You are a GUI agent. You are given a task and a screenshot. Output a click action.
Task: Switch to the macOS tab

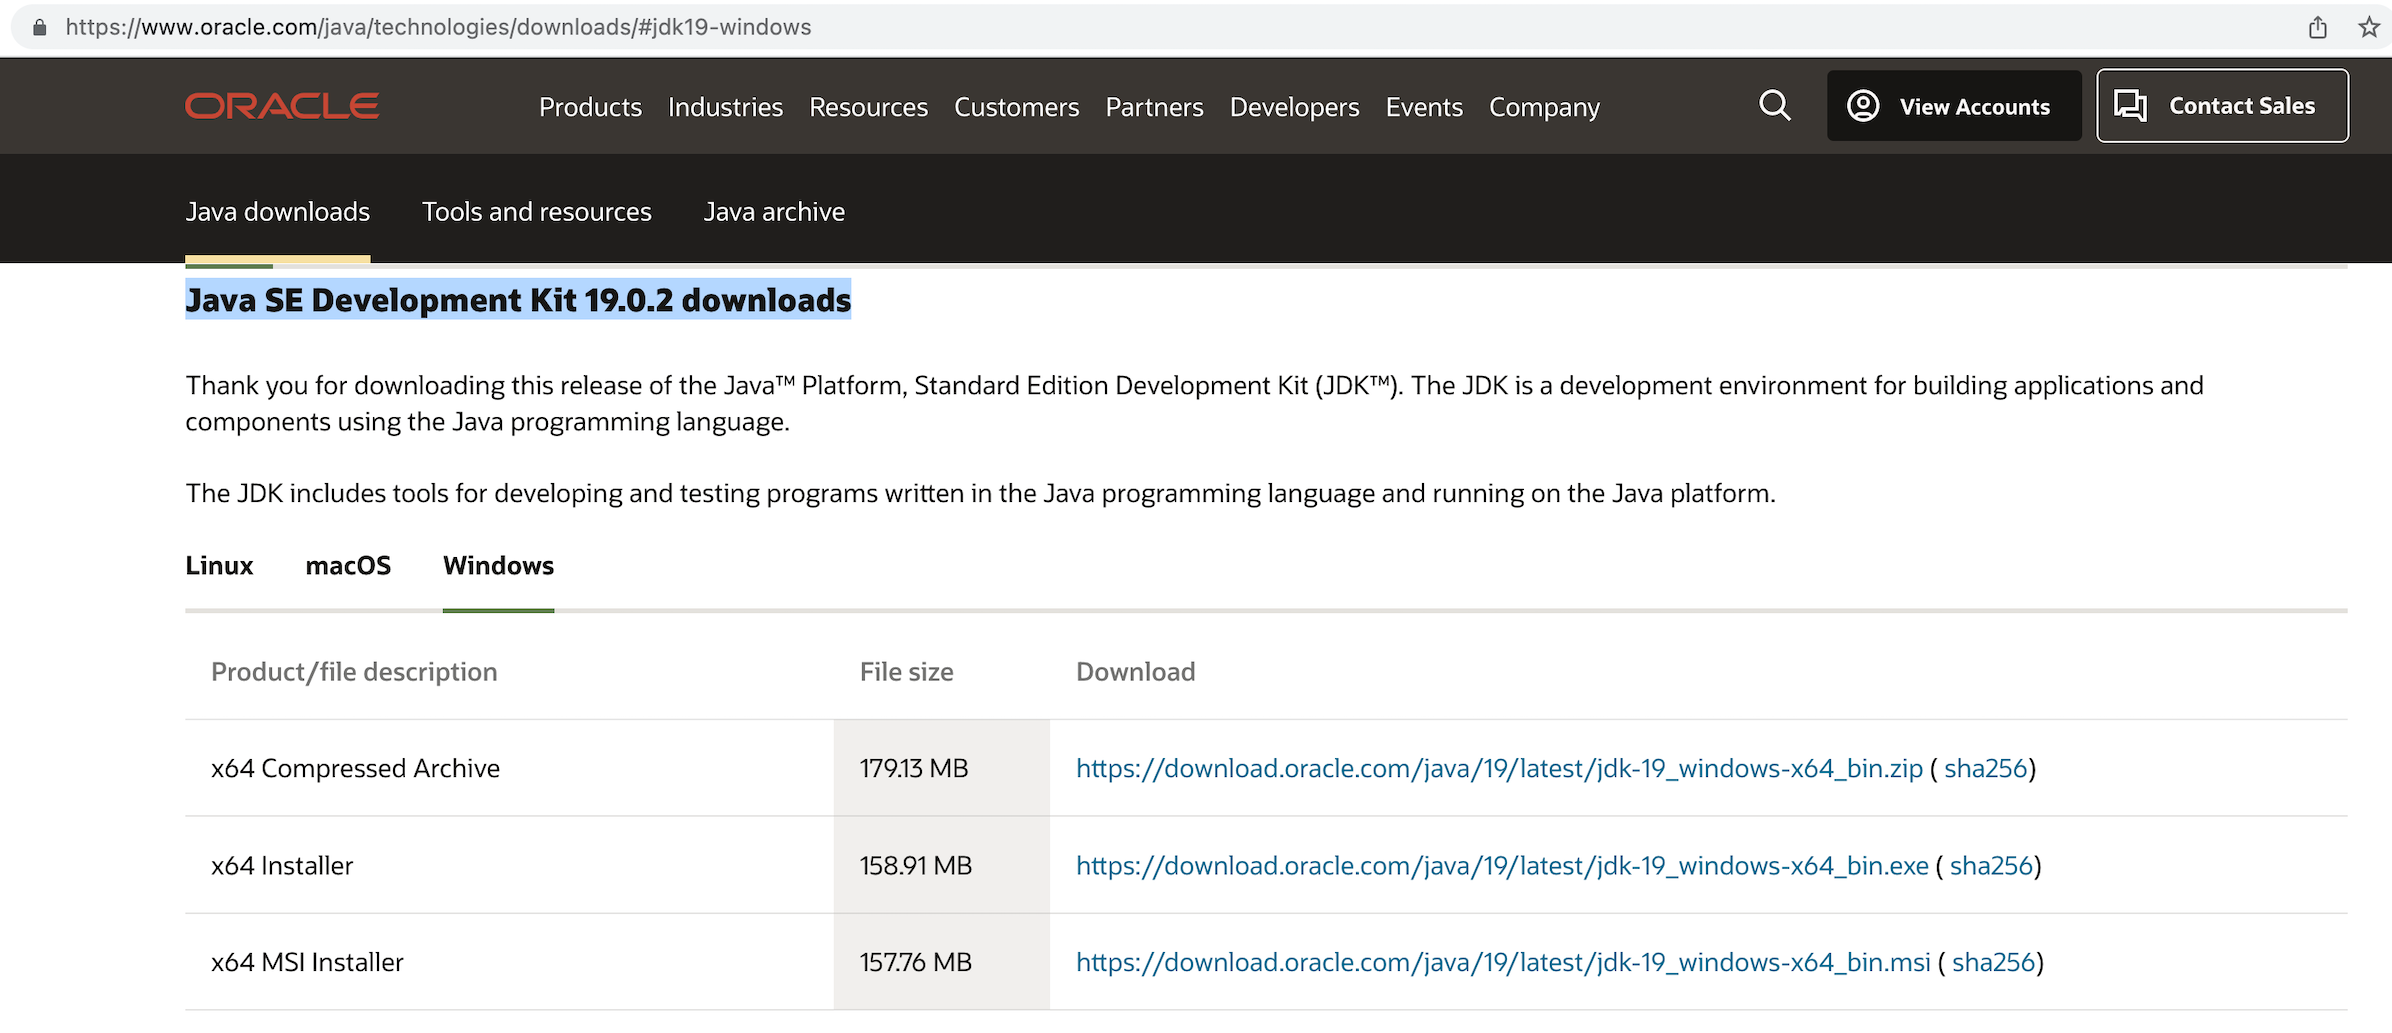tap(348, 566)
